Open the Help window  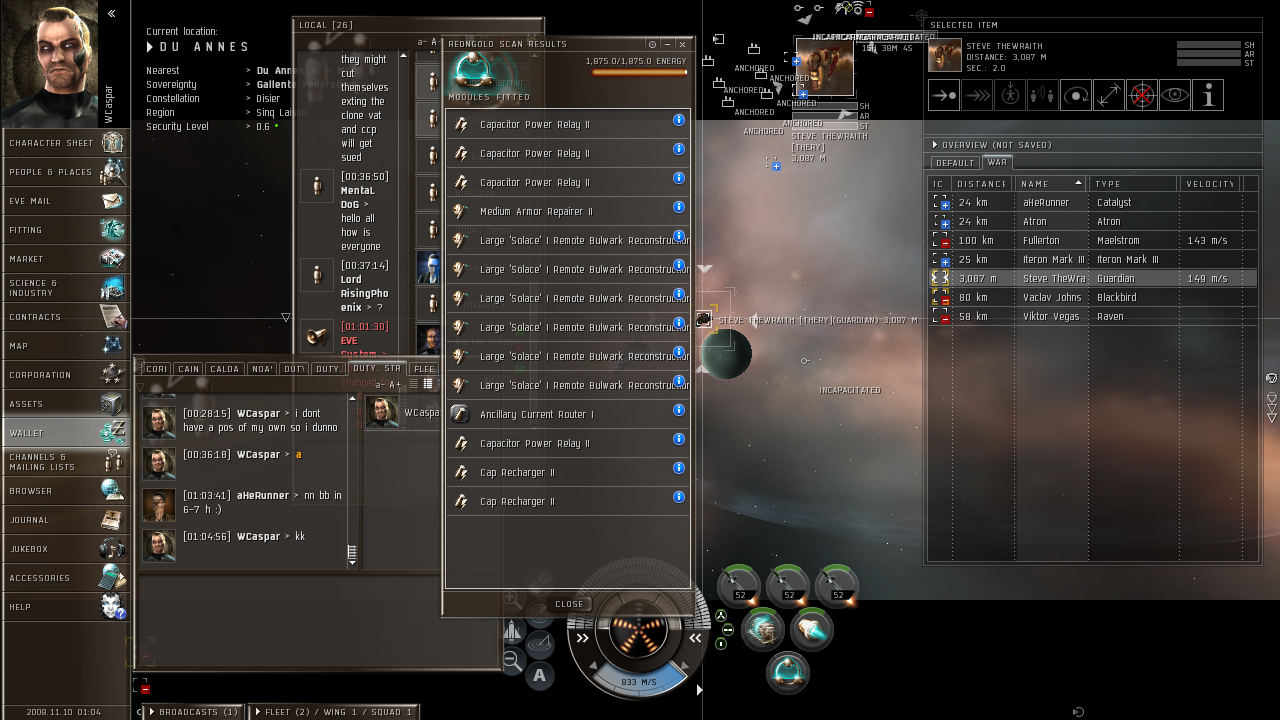pyautogui.click(x=66, y=607)
